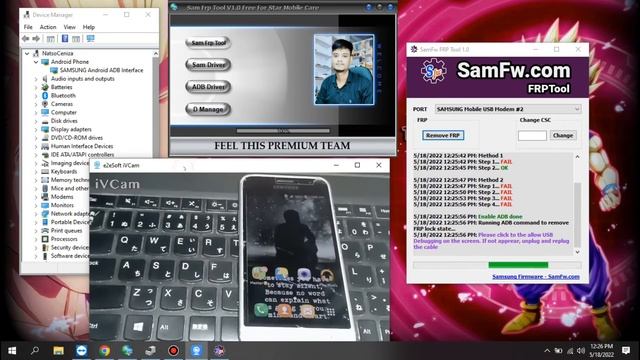Select the Processors tree row
This screenshot has width=640, height=360.
pos(64,239)
